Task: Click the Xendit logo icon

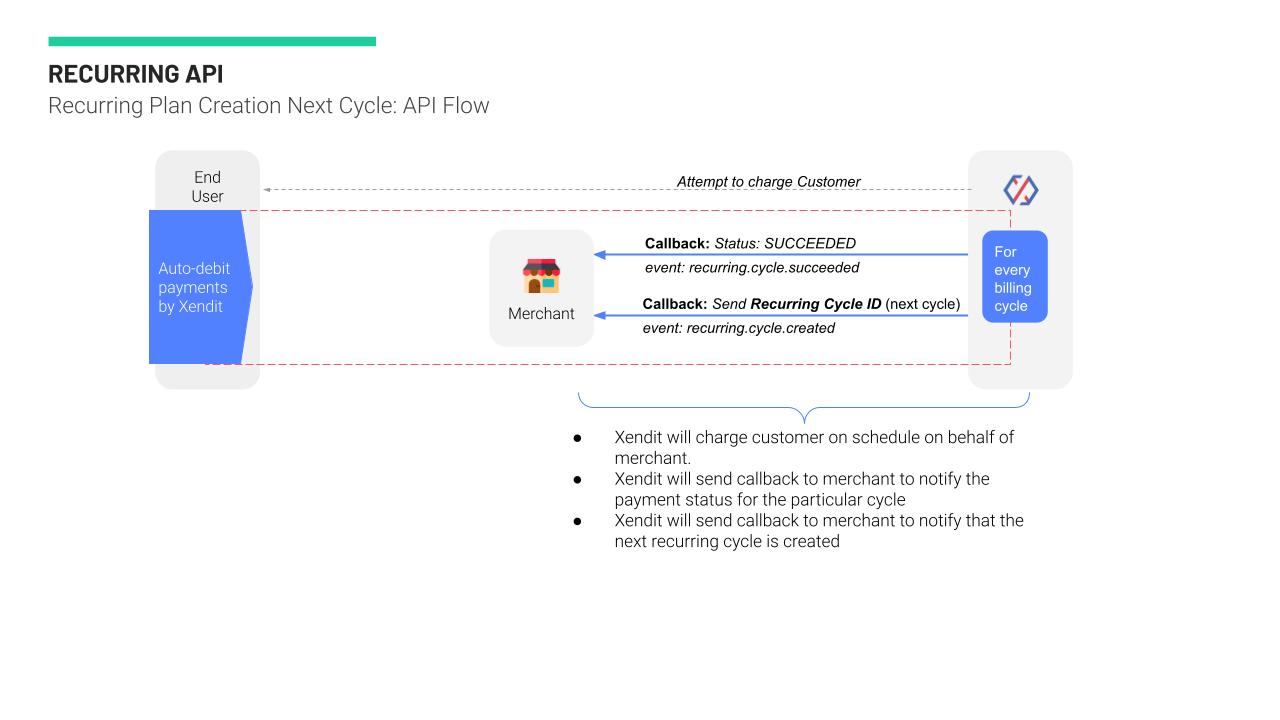Action: tap(1020, 190)
